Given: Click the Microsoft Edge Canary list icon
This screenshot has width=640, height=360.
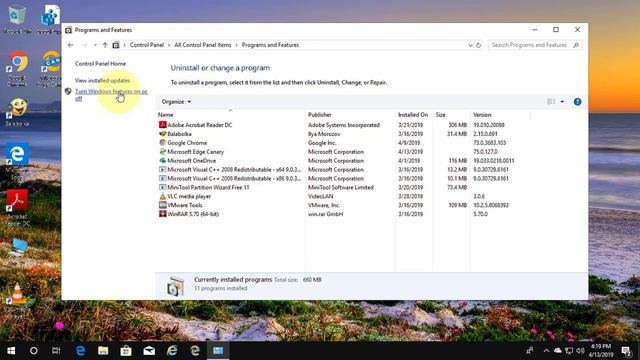Looking at the screenshot, I should tap(162, 152).
